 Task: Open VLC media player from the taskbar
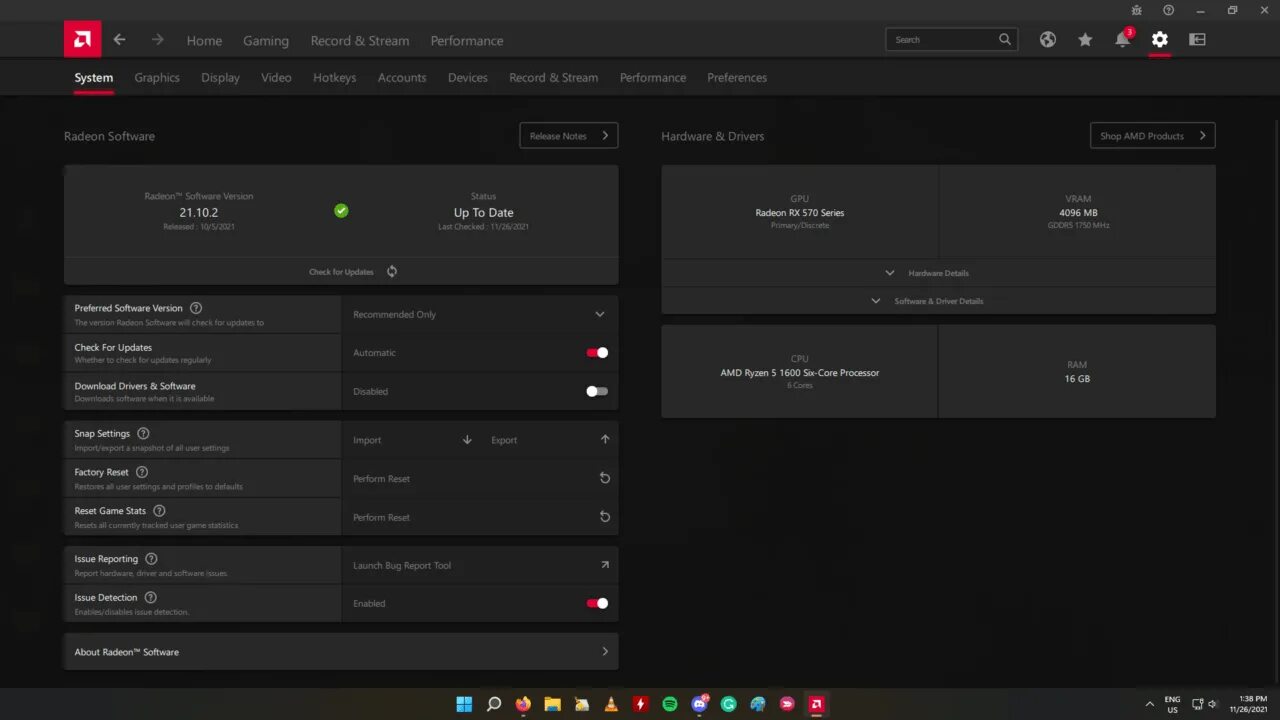(611, 704)
